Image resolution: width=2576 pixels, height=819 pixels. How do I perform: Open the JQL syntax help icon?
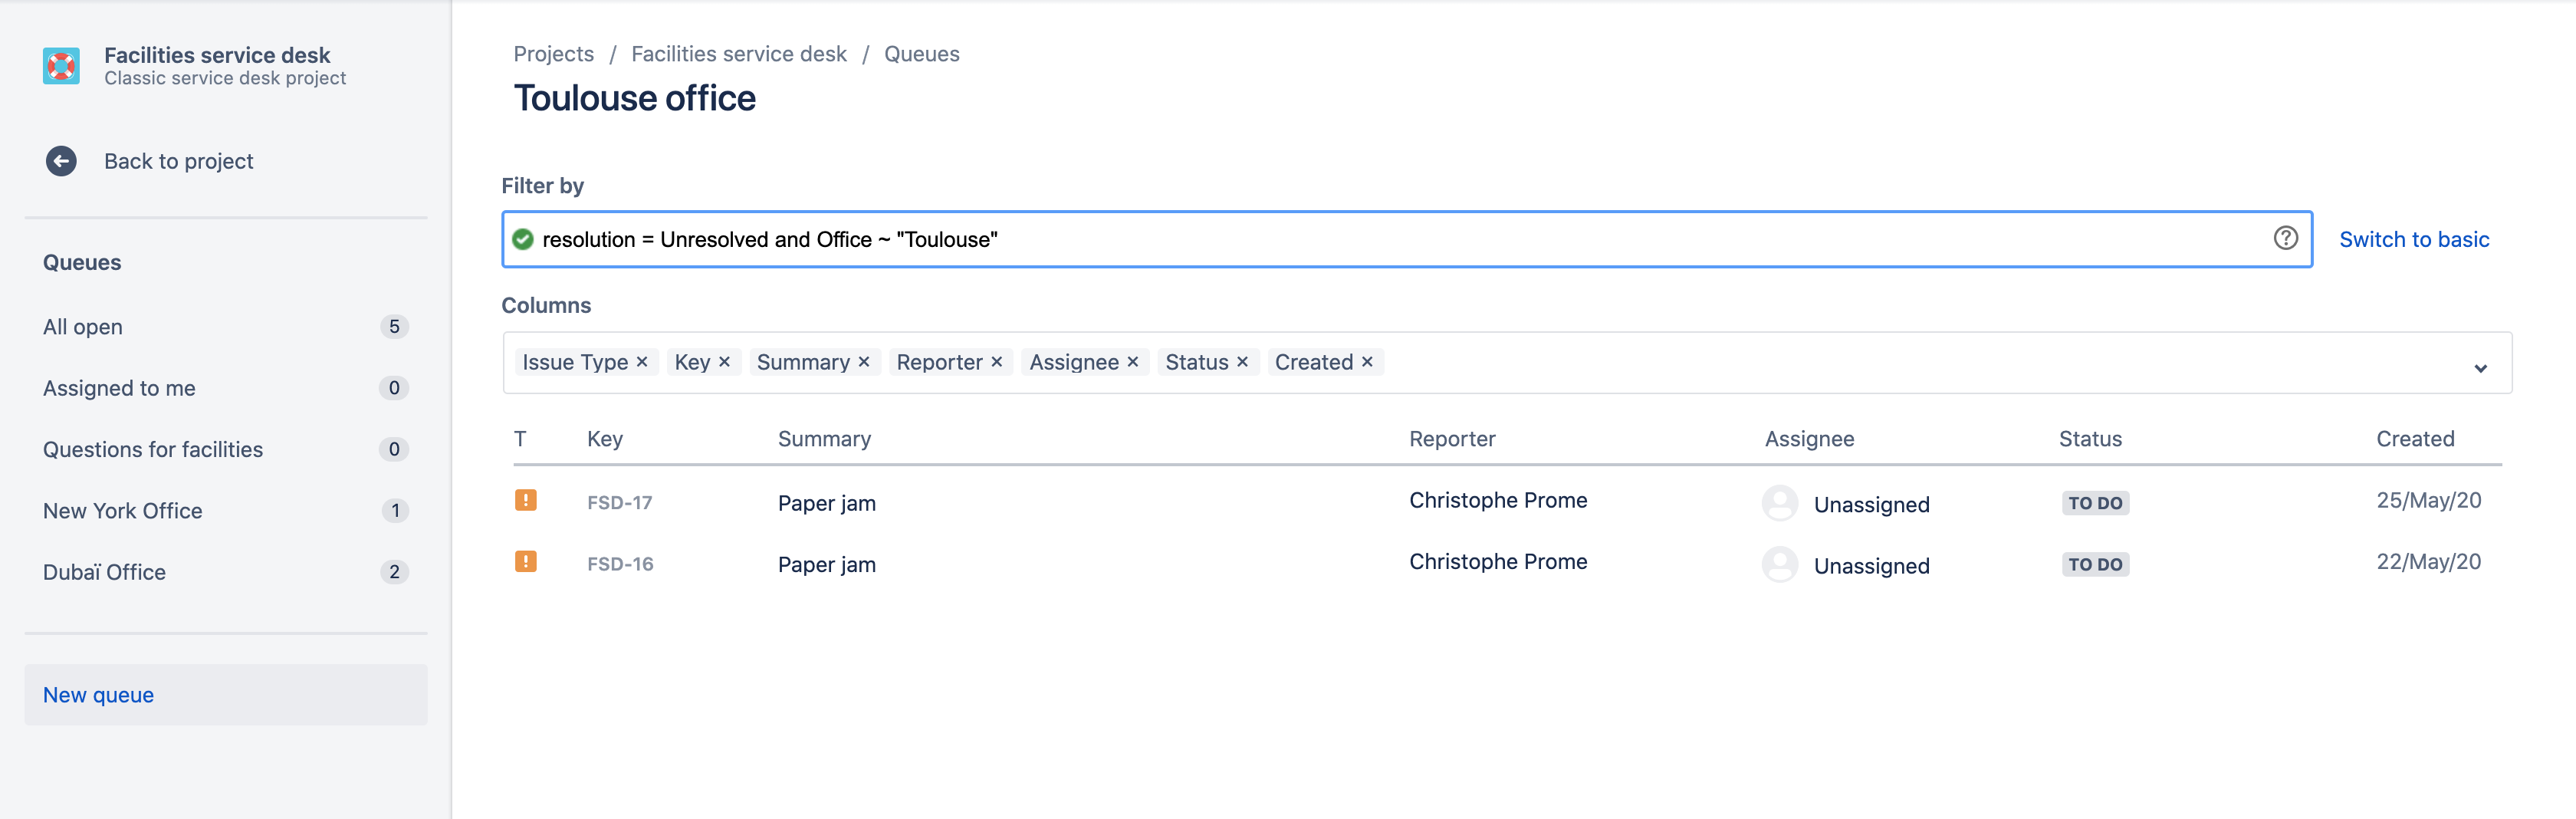[x=2286, y=239]
